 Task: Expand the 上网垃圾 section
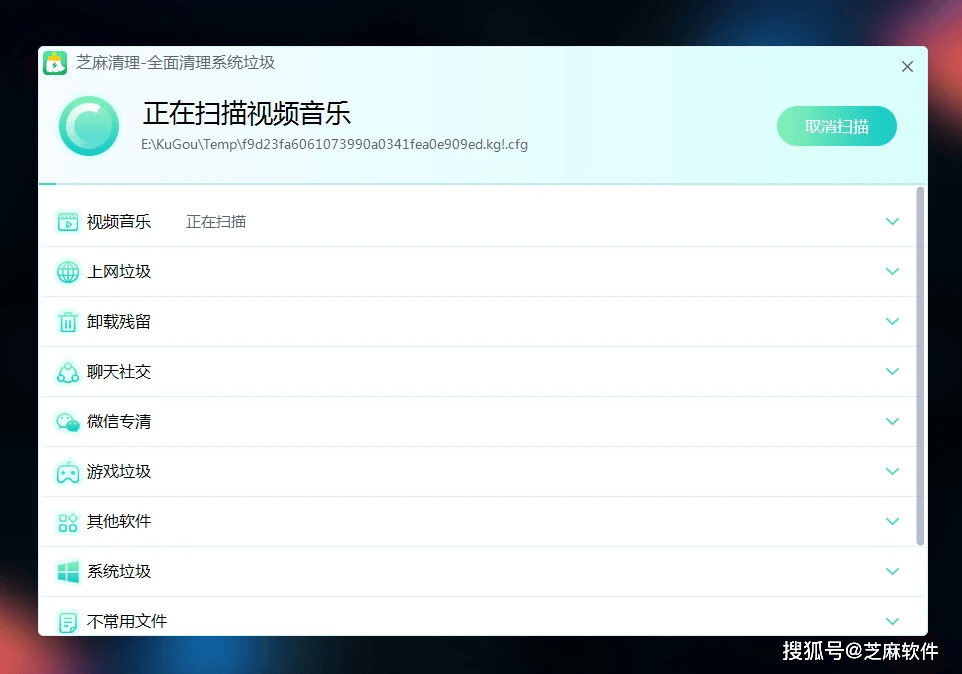[892, 271]
